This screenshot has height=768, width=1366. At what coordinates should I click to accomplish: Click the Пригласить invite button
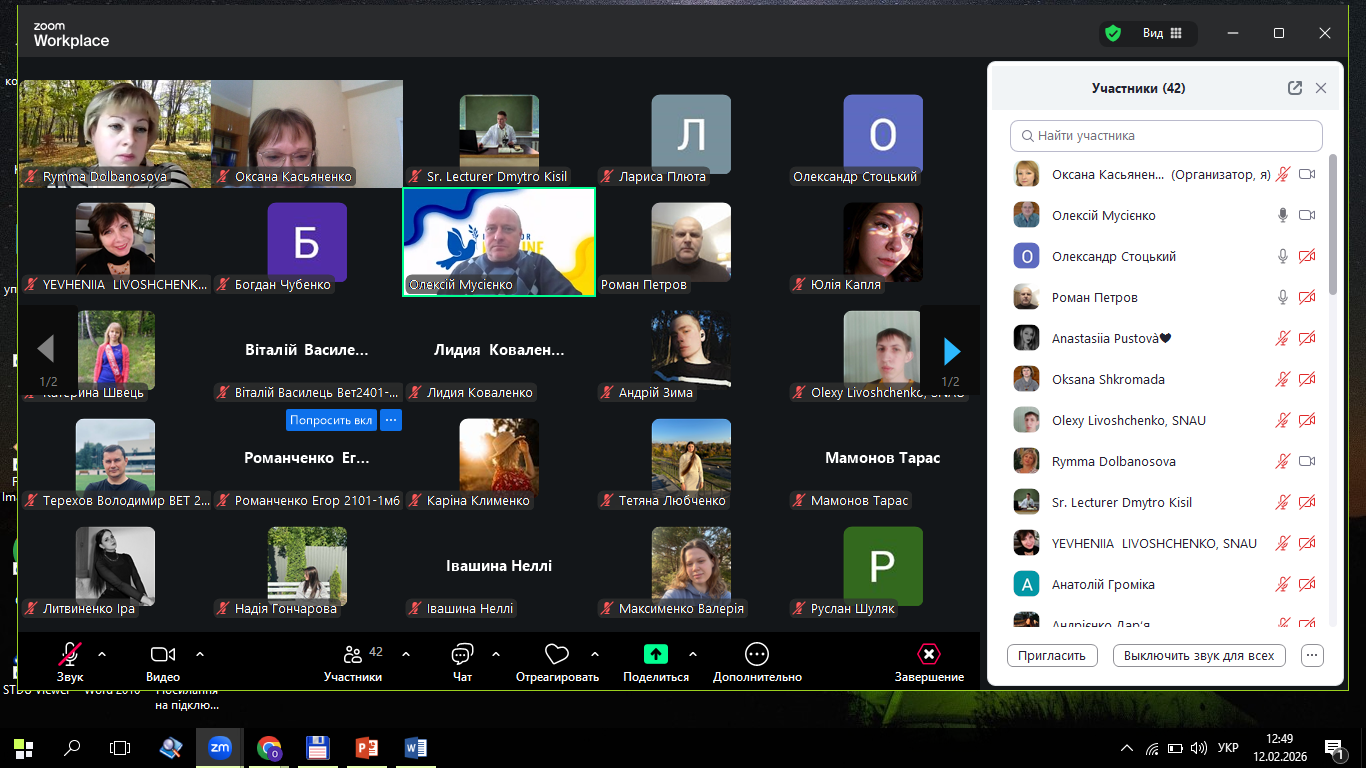pos(1052,656)
